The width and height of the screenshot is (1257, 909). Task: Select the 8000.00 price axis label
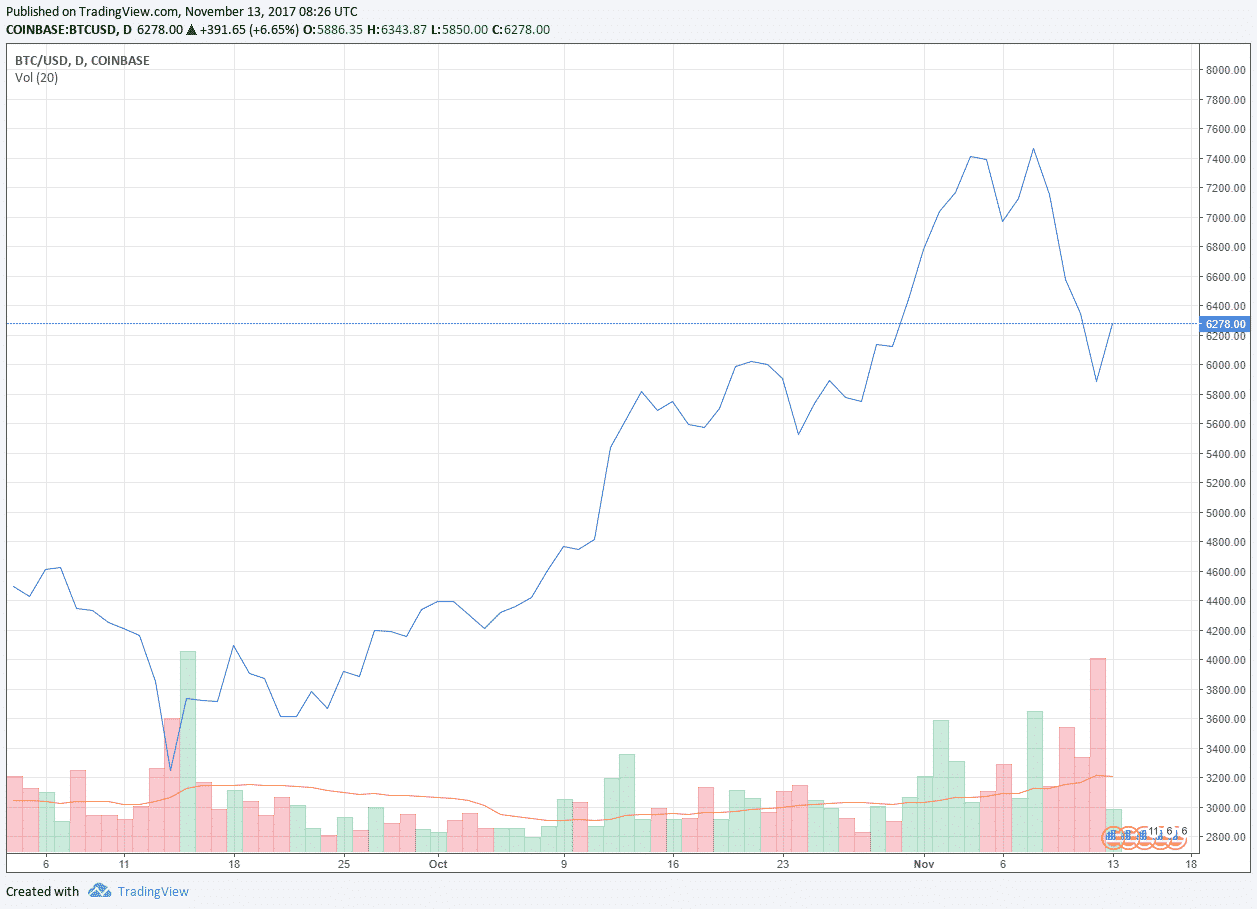1224,70
